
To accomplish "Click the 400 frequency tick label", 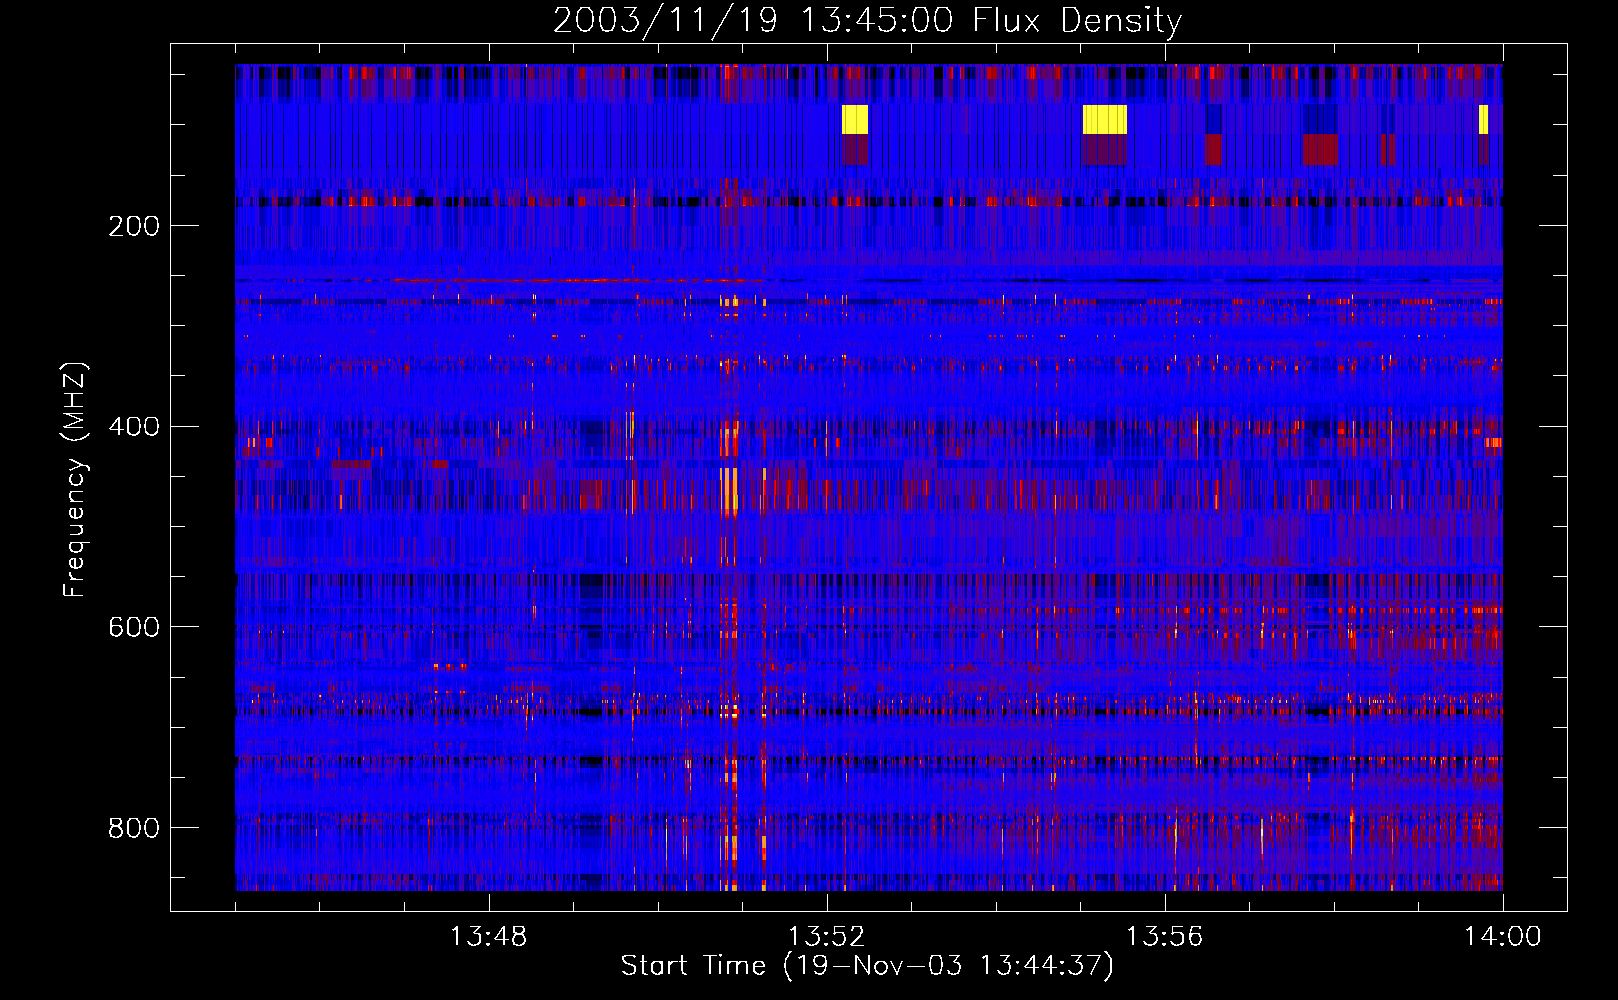I will pos(134,427).
